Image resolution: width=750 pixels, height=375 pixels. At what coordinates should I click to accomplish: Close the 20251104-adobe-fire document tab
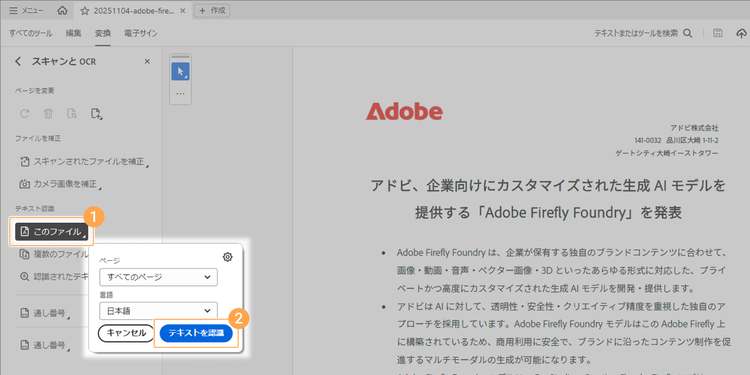tap(182, 11)
